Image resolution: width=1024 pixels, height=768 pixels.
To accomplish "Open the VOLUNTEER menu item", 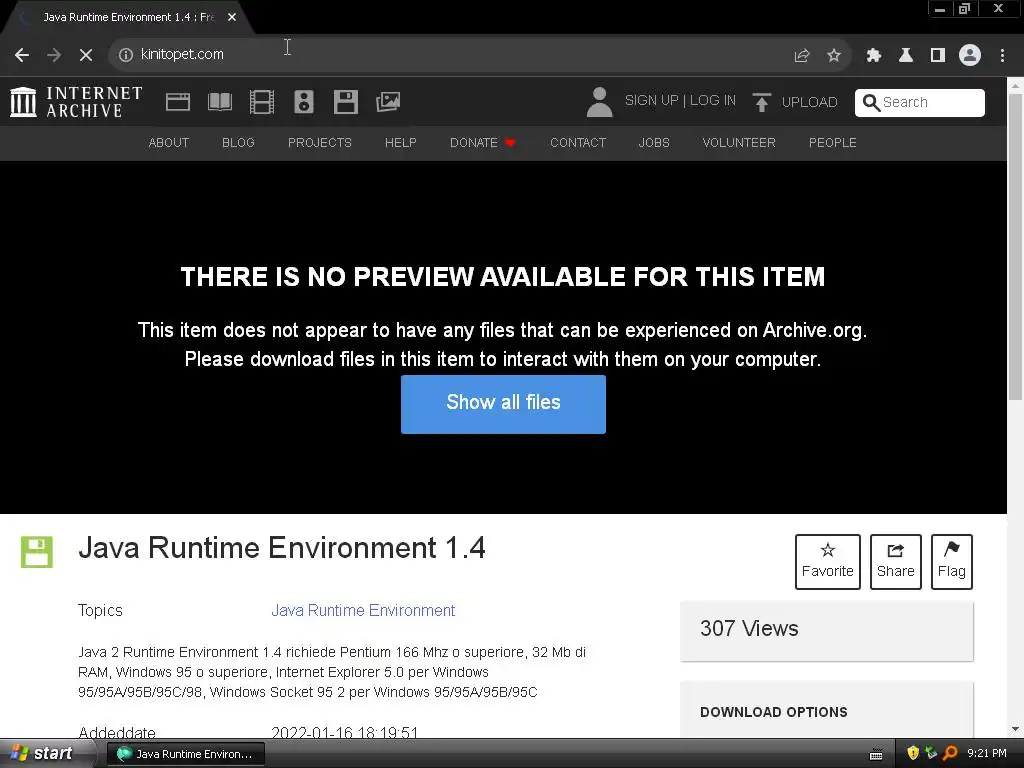I will click(x=739, y=143).
